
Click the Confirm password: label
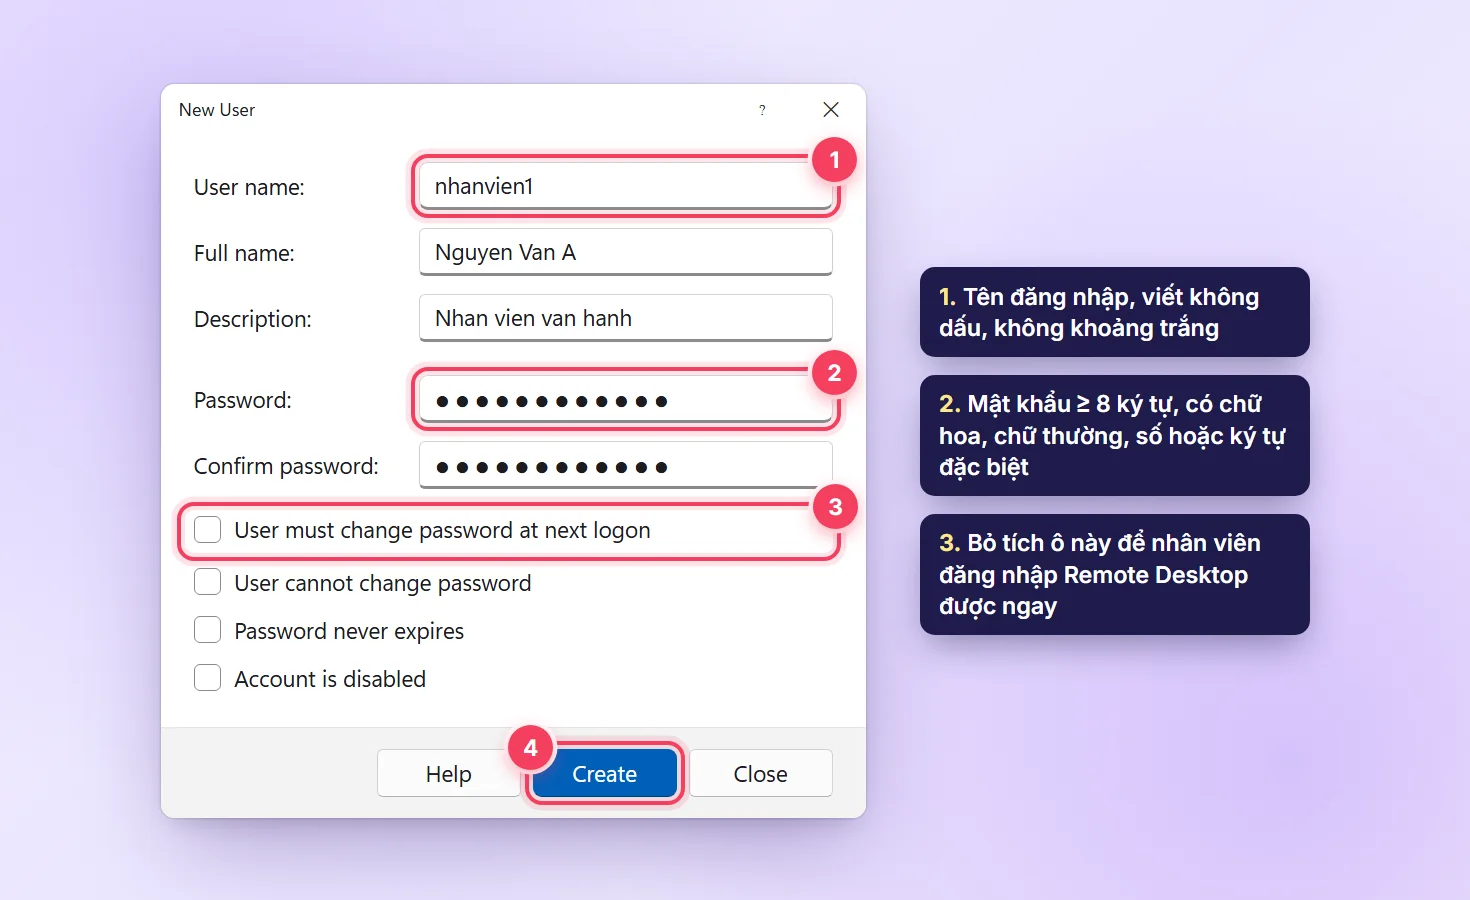tap(286, 466)
